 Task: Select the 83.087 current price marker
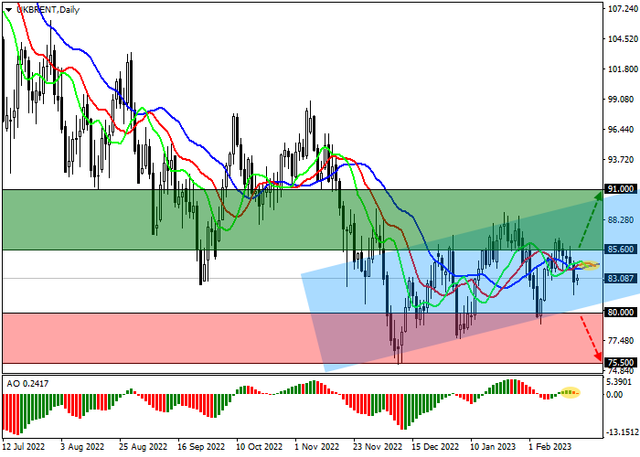point(620,278)
